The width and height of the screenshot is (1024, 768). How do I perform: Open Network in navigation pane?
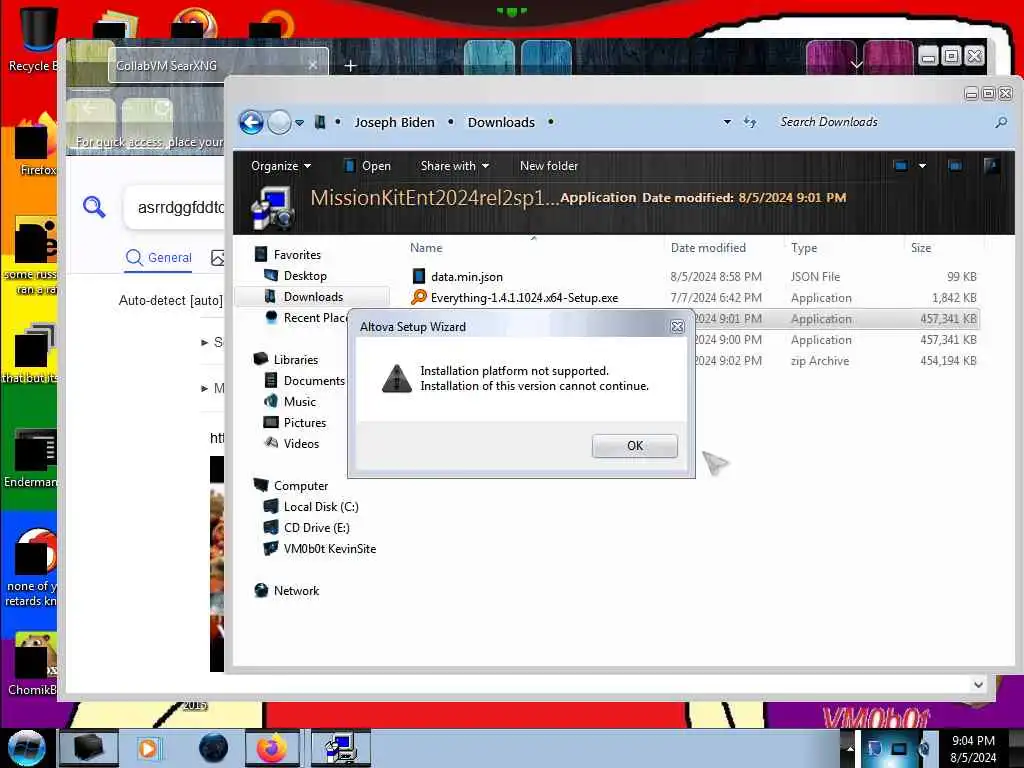(x=296, y=590)
